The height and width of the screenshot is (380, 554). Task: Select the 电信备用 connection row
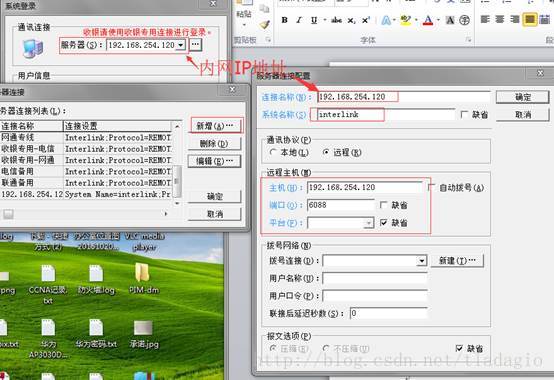point(86,171)
